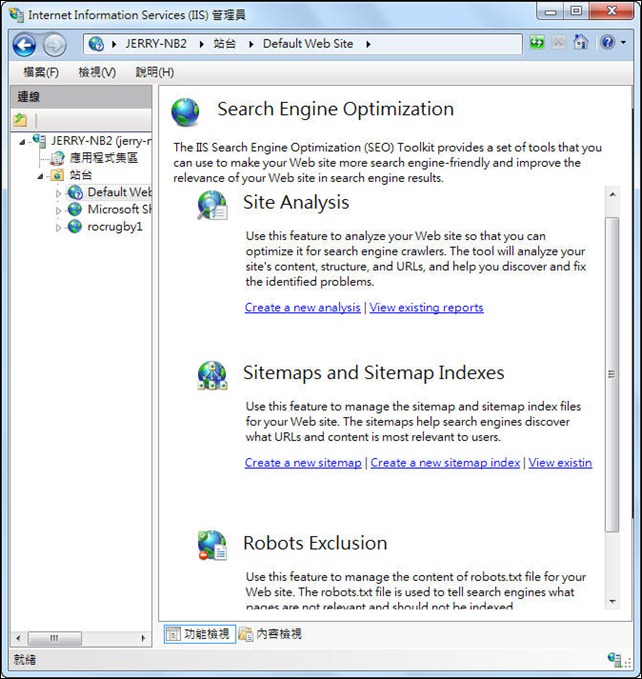Collapse the JERRY-NB2 server node

click(22, 142)
